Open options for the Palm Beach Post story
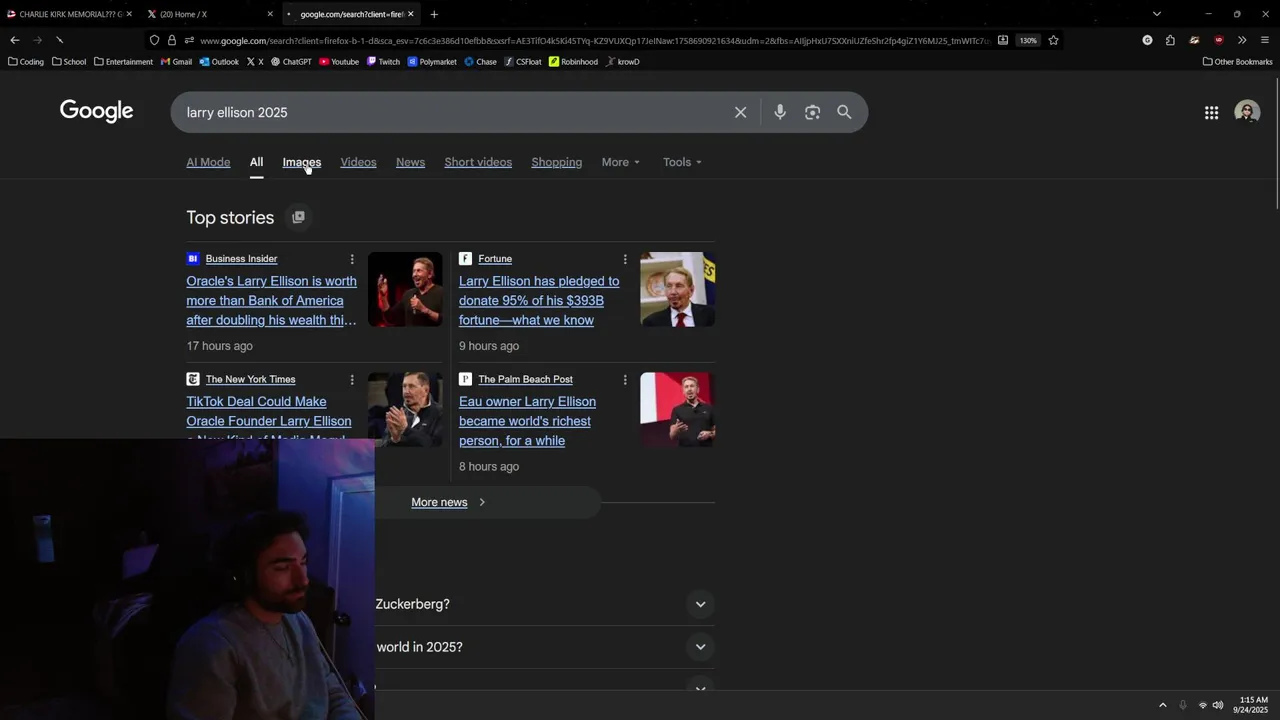The height and width of the screenshot is (720, 1280). click(x=625, y=380)
